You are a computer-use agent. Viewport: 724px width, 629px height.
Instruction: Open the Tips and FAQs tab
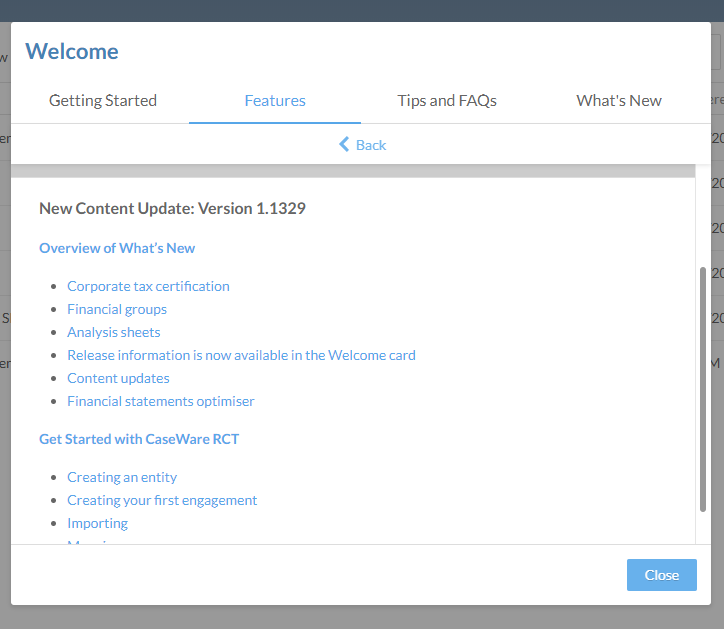click(x=447, y=100)
